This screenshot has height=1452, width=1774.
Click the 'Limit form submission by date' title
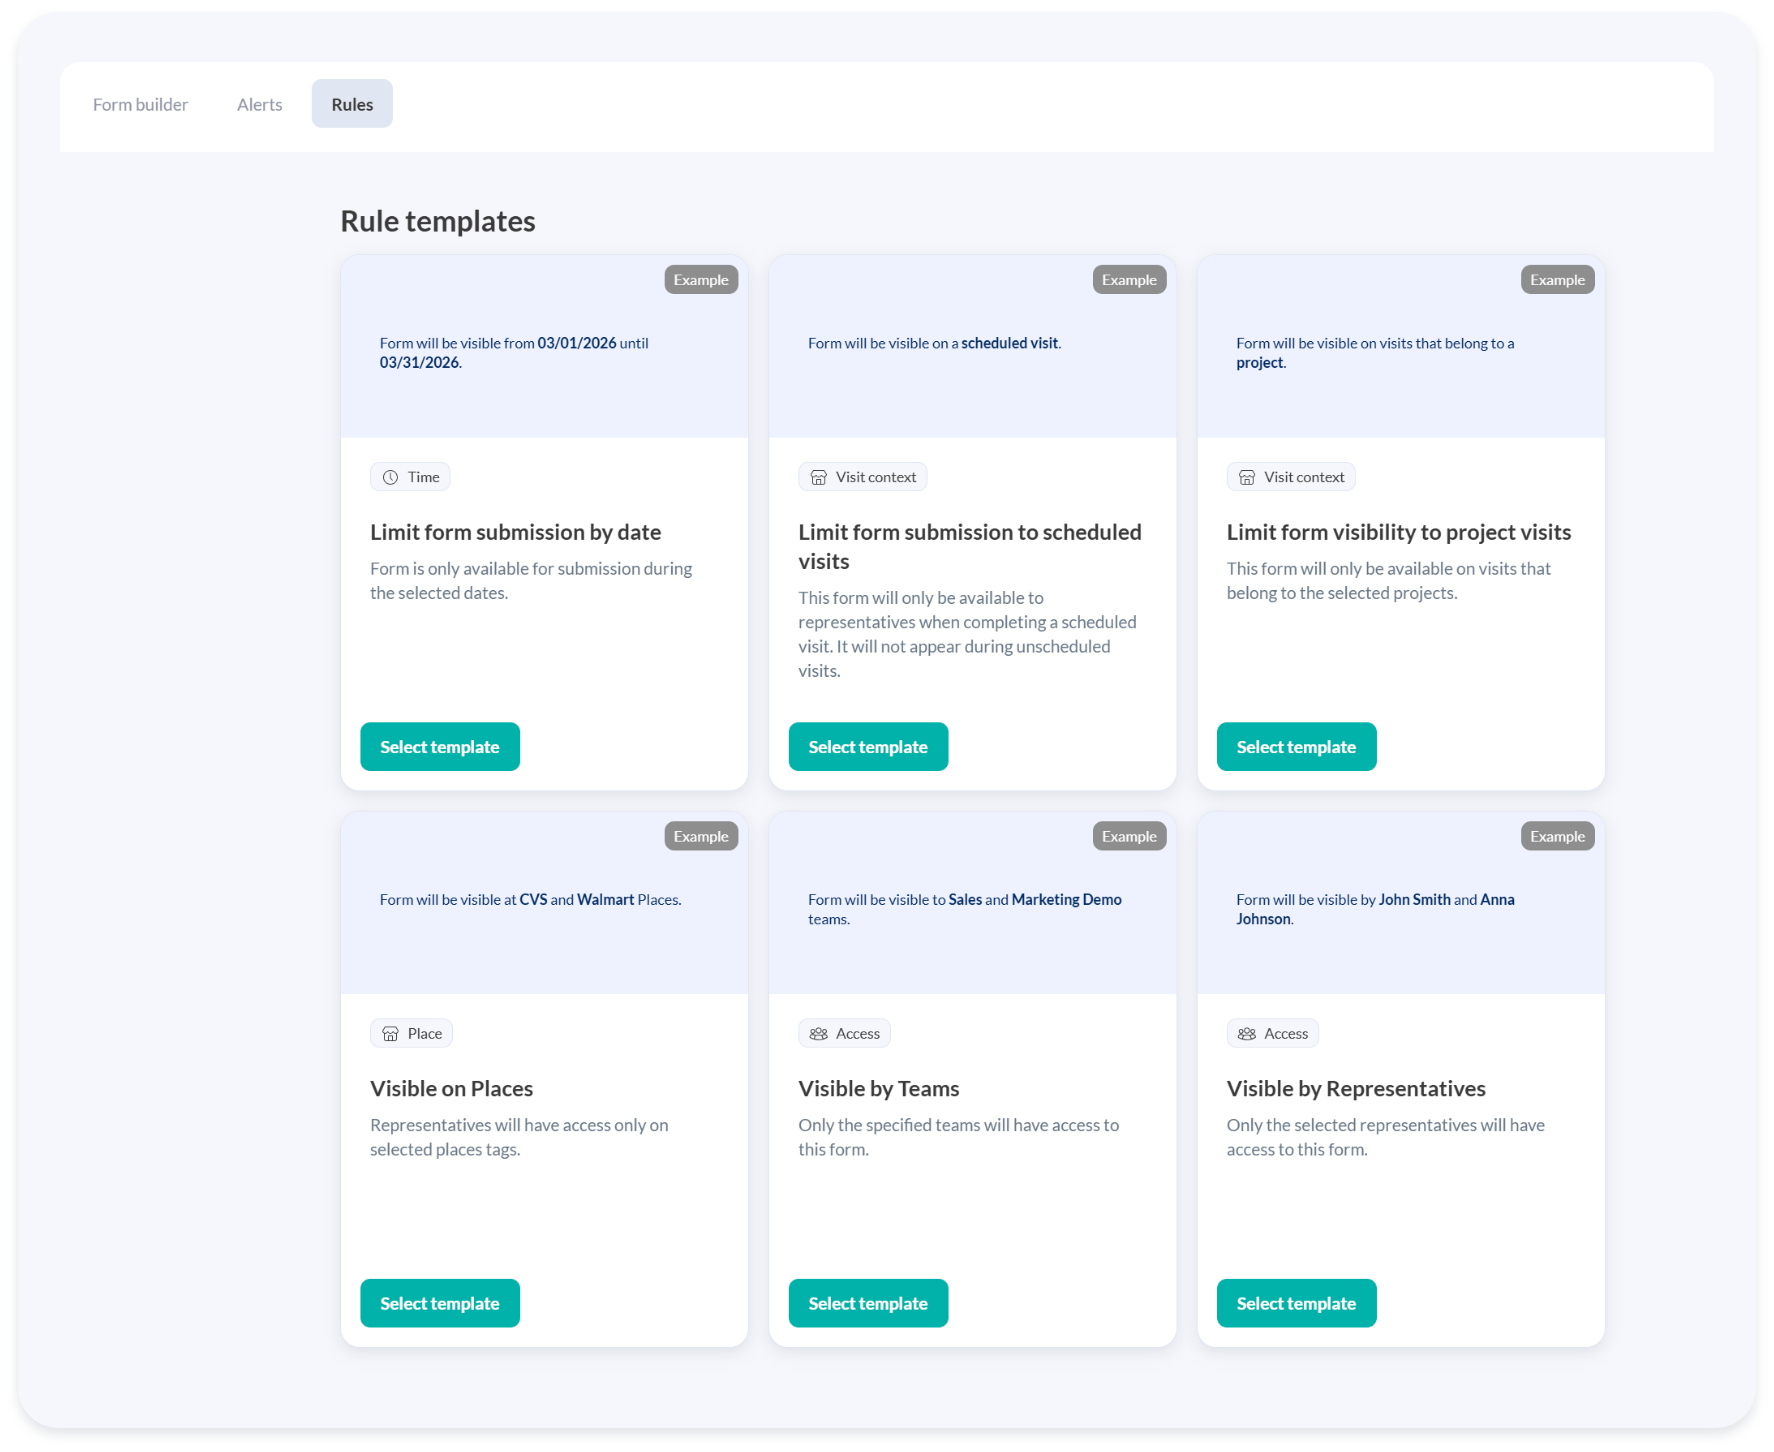(x=515, y=532)
